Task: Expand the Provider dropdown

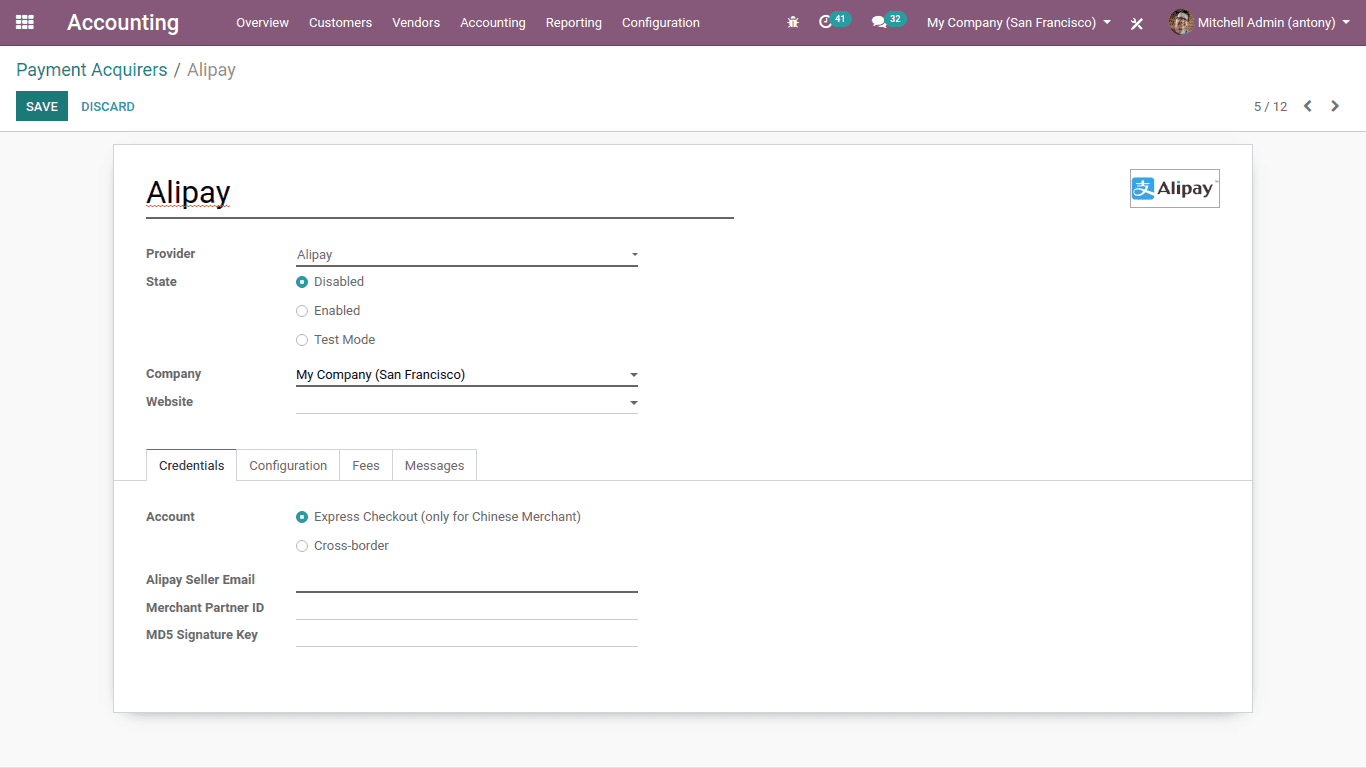Action: coord(467,255)
